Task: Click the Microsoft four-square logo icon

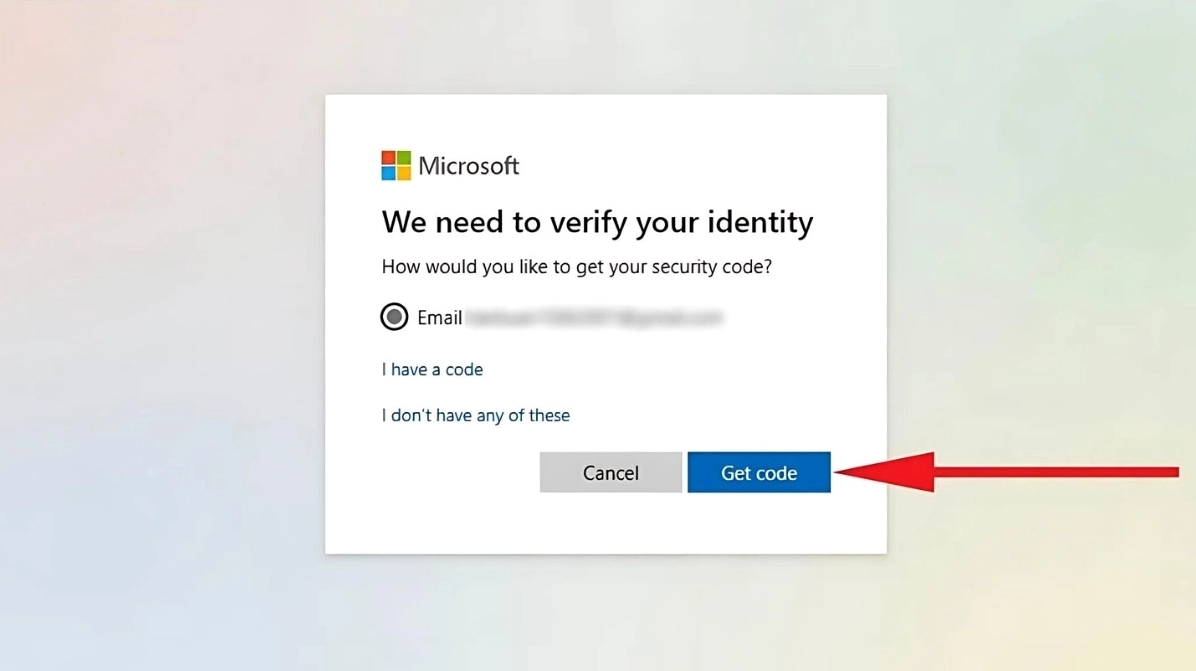Action: tap(396, 165)
